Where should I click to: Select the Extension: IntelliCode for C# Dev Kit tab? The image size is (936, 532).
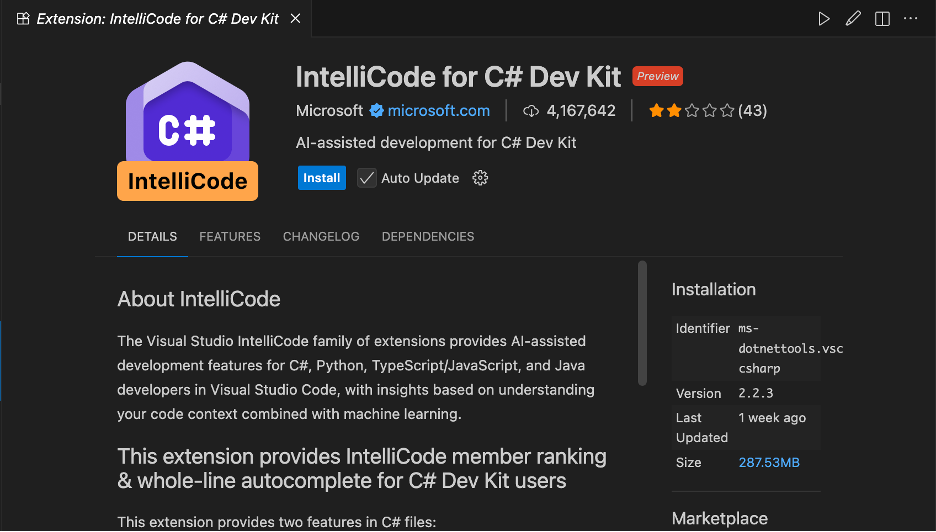point(158,19)
